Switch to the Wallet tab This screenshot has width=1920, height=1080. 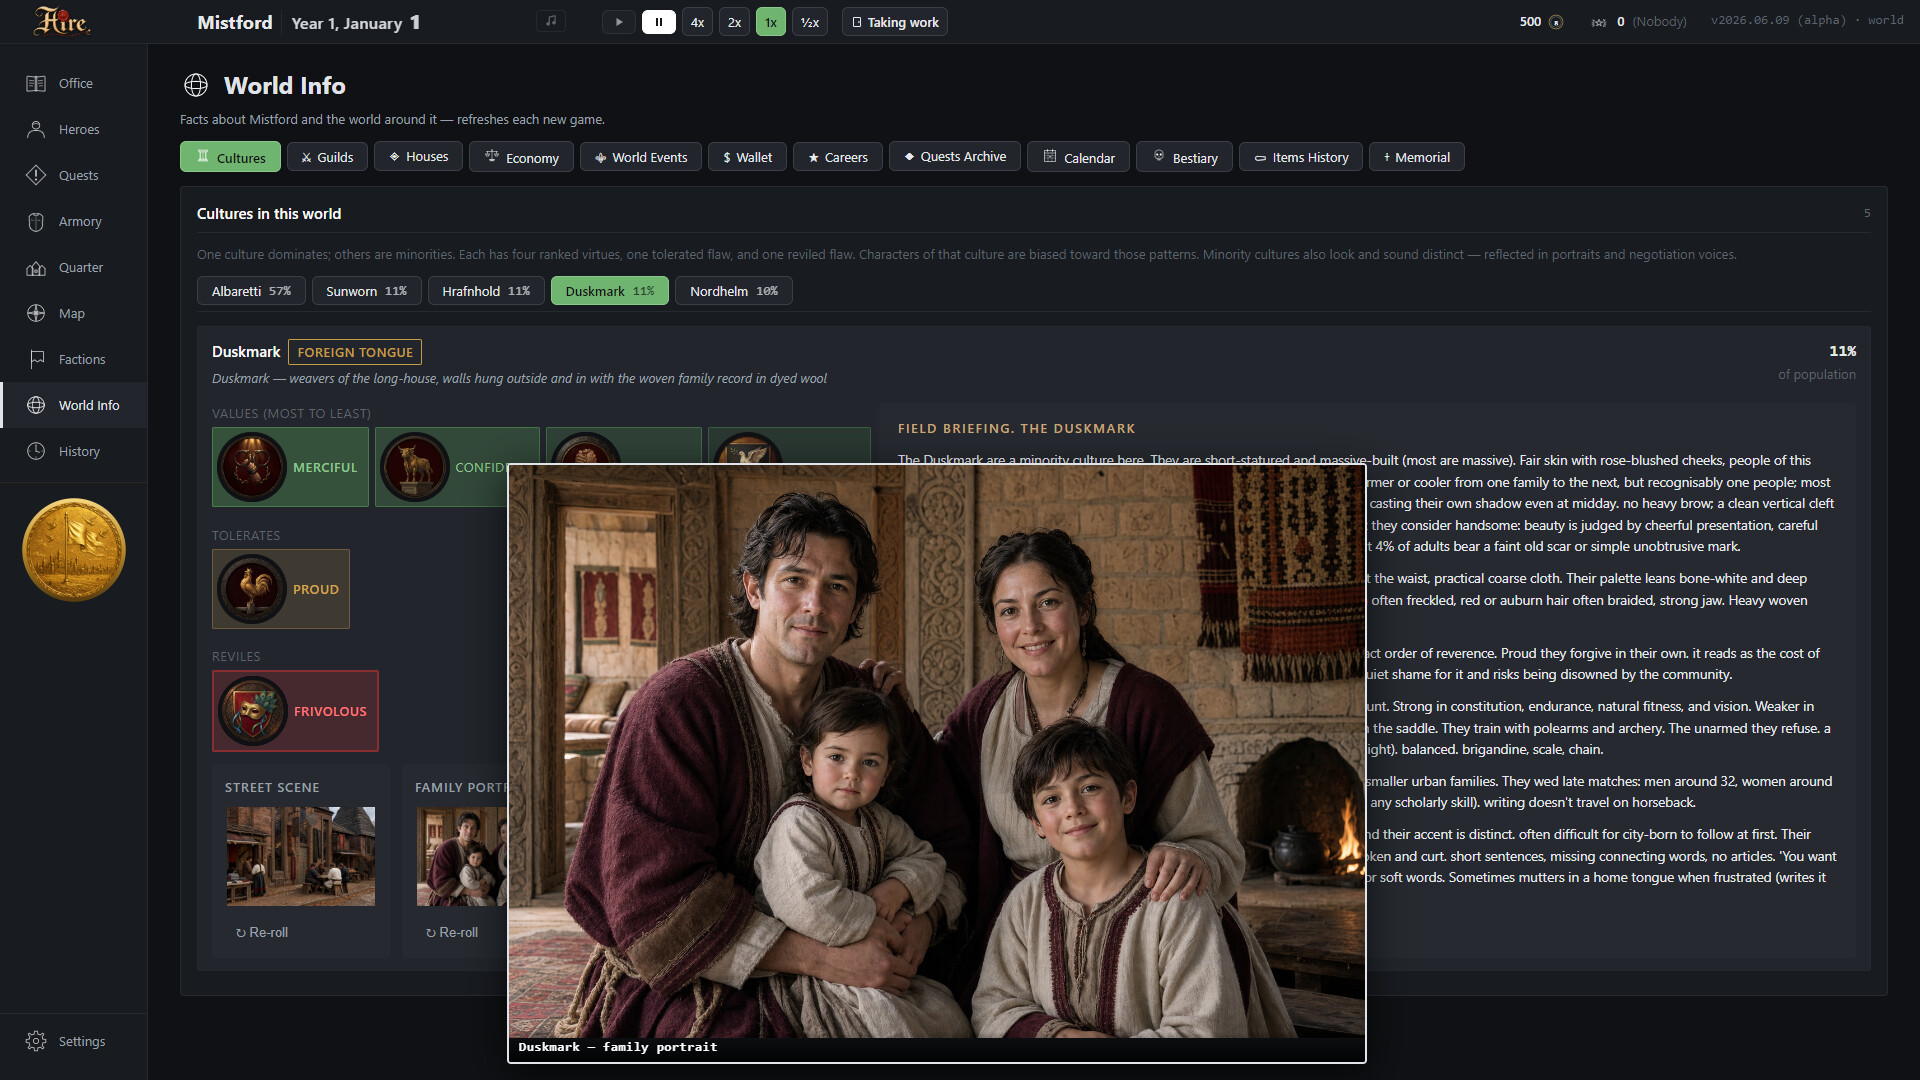[x=747, y=157]
